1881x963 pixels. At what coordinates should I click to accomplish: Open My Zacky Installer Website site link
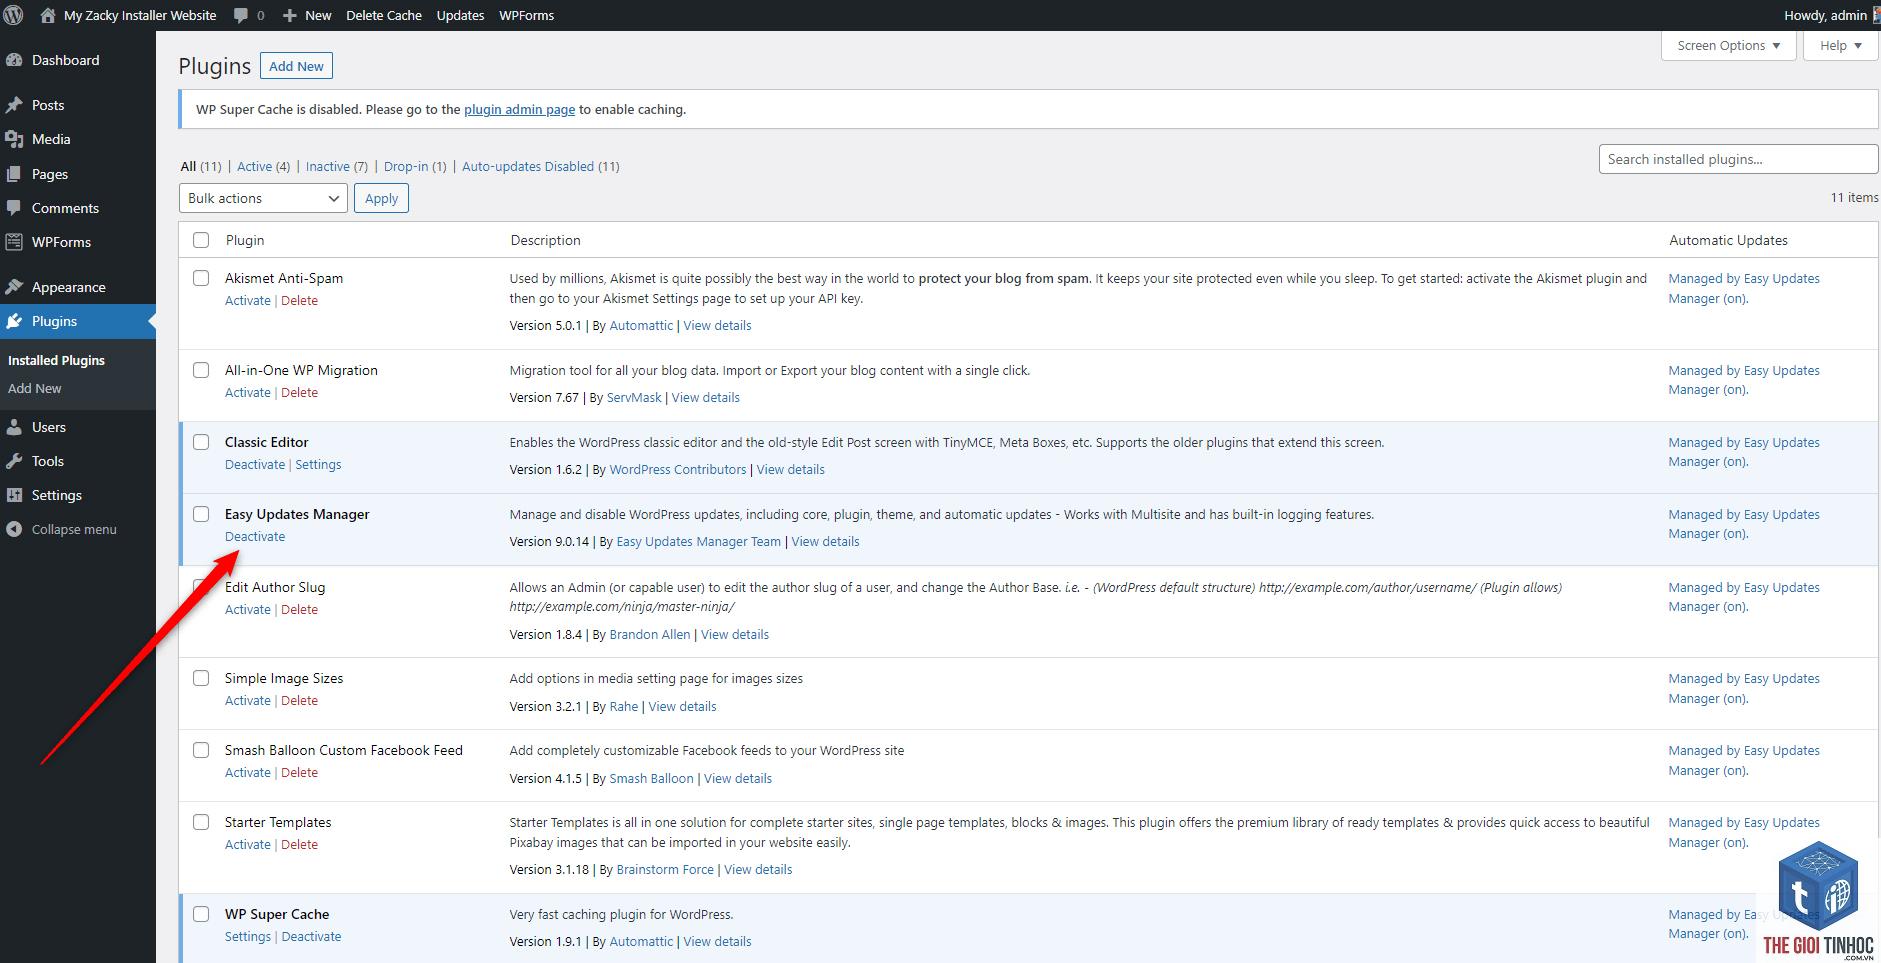tap(140, 15)
